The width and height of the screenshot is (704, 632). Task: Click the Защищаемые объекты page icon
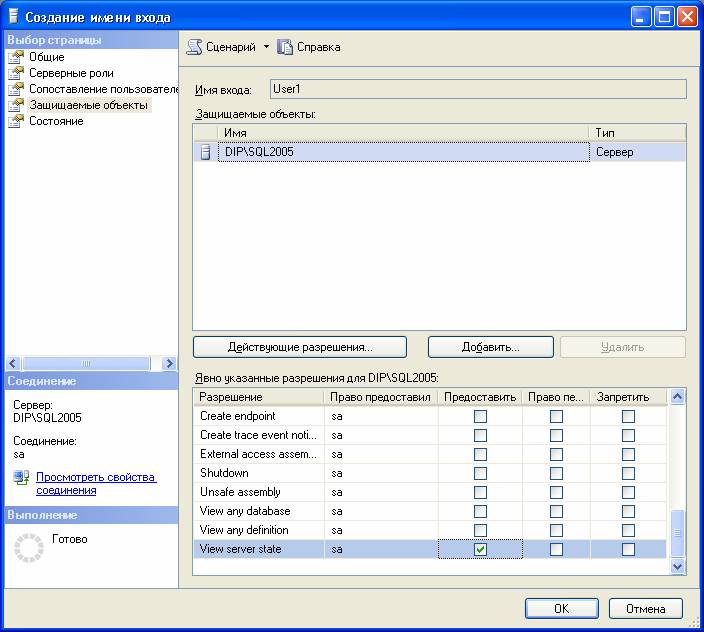(15, 105)
